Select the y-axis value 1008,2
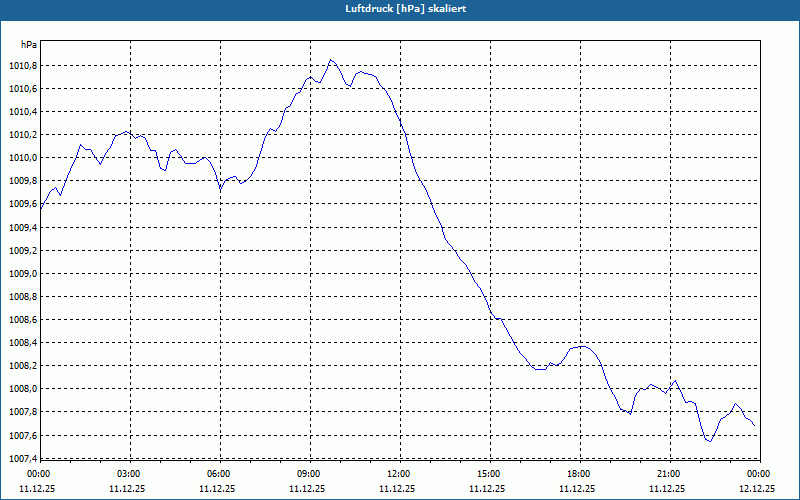Viewport: 800px width, 500px height. point(23,366)
